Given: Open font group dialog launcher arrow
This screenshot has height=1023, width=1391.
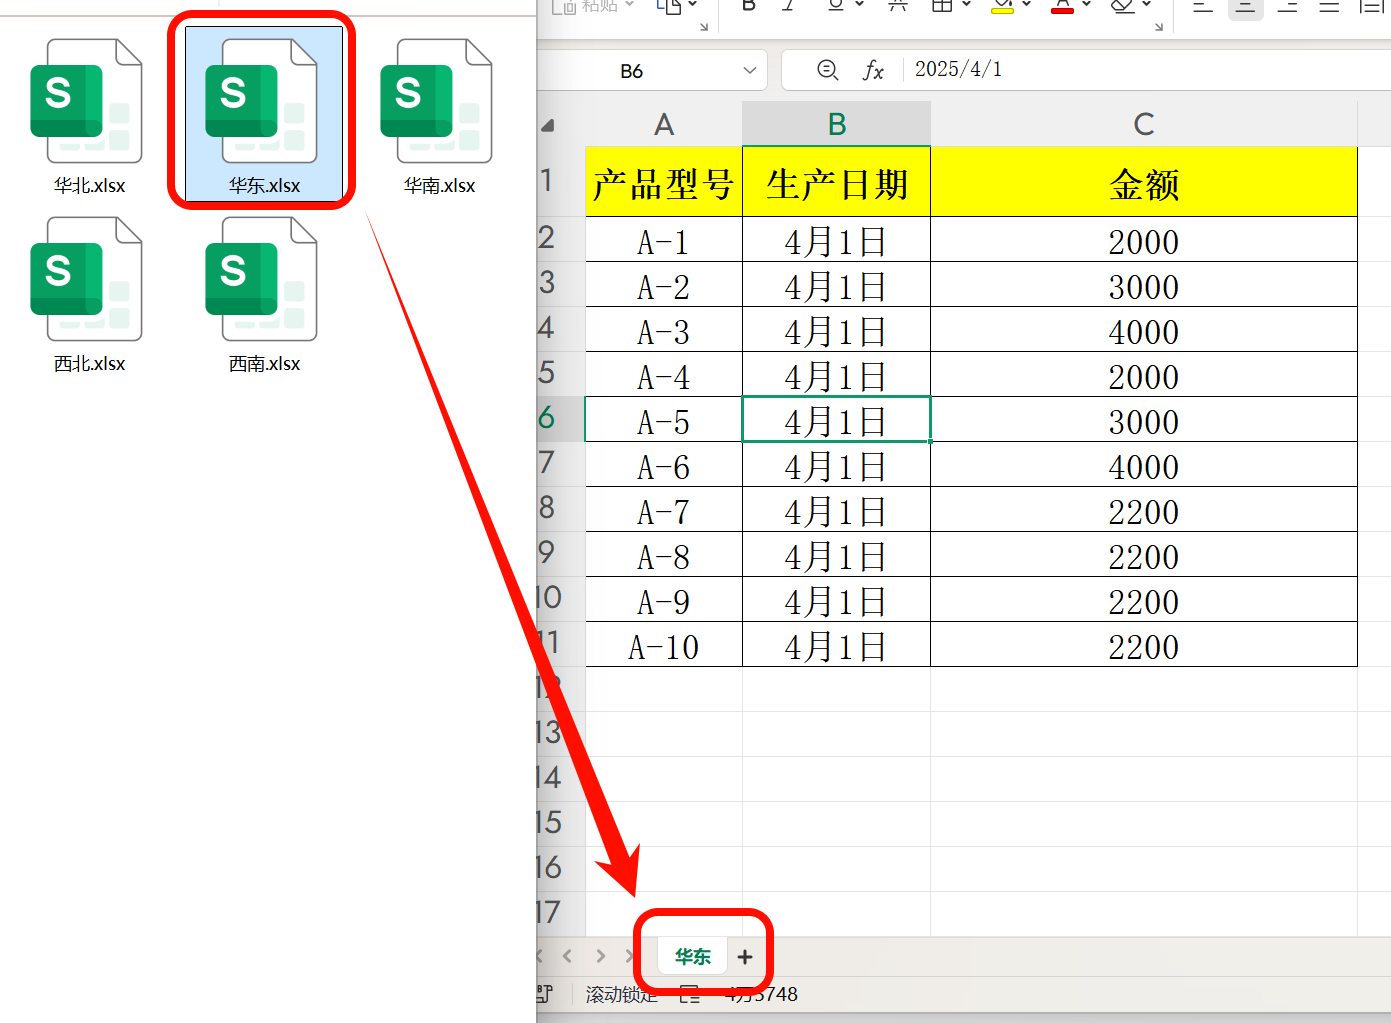Looking at the screenshot, I should (x=1159, y=27).
